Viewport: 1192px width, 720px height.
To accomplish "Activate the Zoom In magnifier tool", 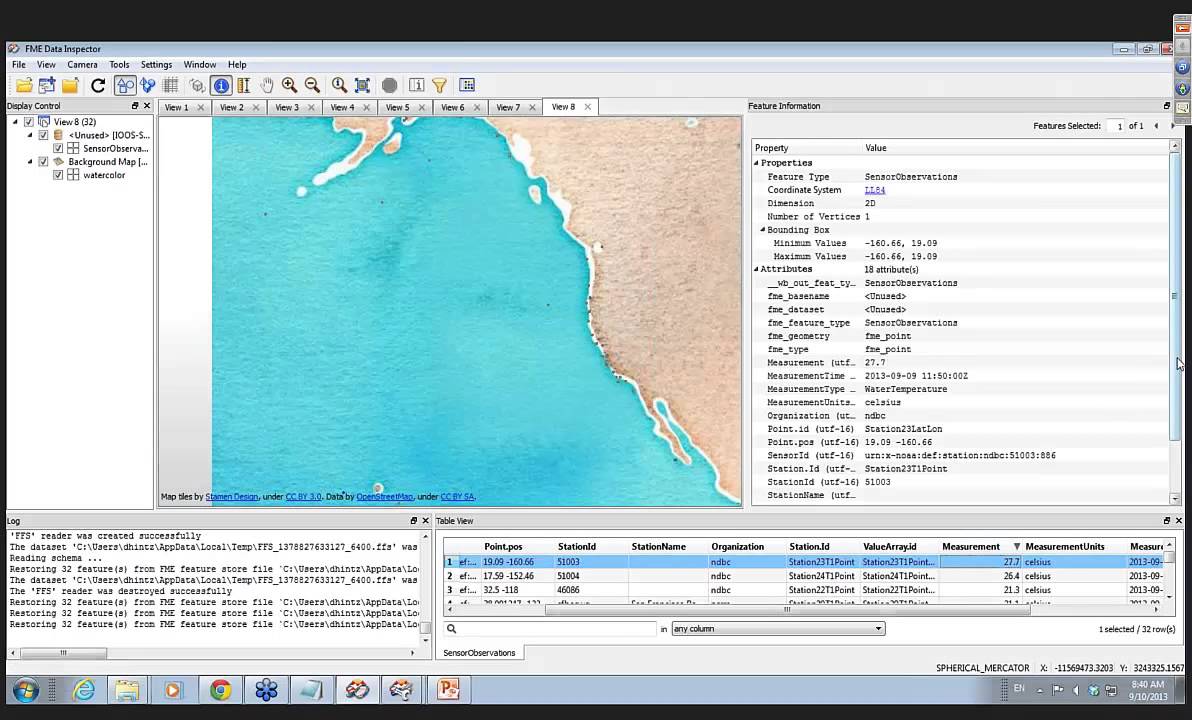I will click(289, 86).
